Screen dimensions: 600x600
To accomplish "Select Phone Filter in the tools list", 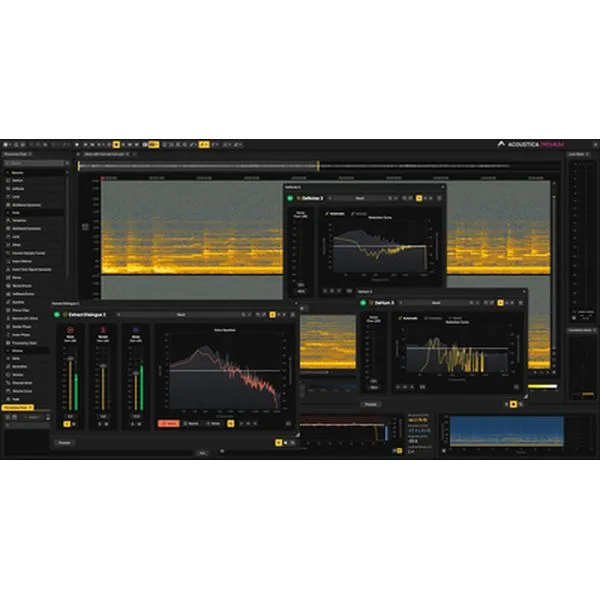I will (x=21, y=310).
